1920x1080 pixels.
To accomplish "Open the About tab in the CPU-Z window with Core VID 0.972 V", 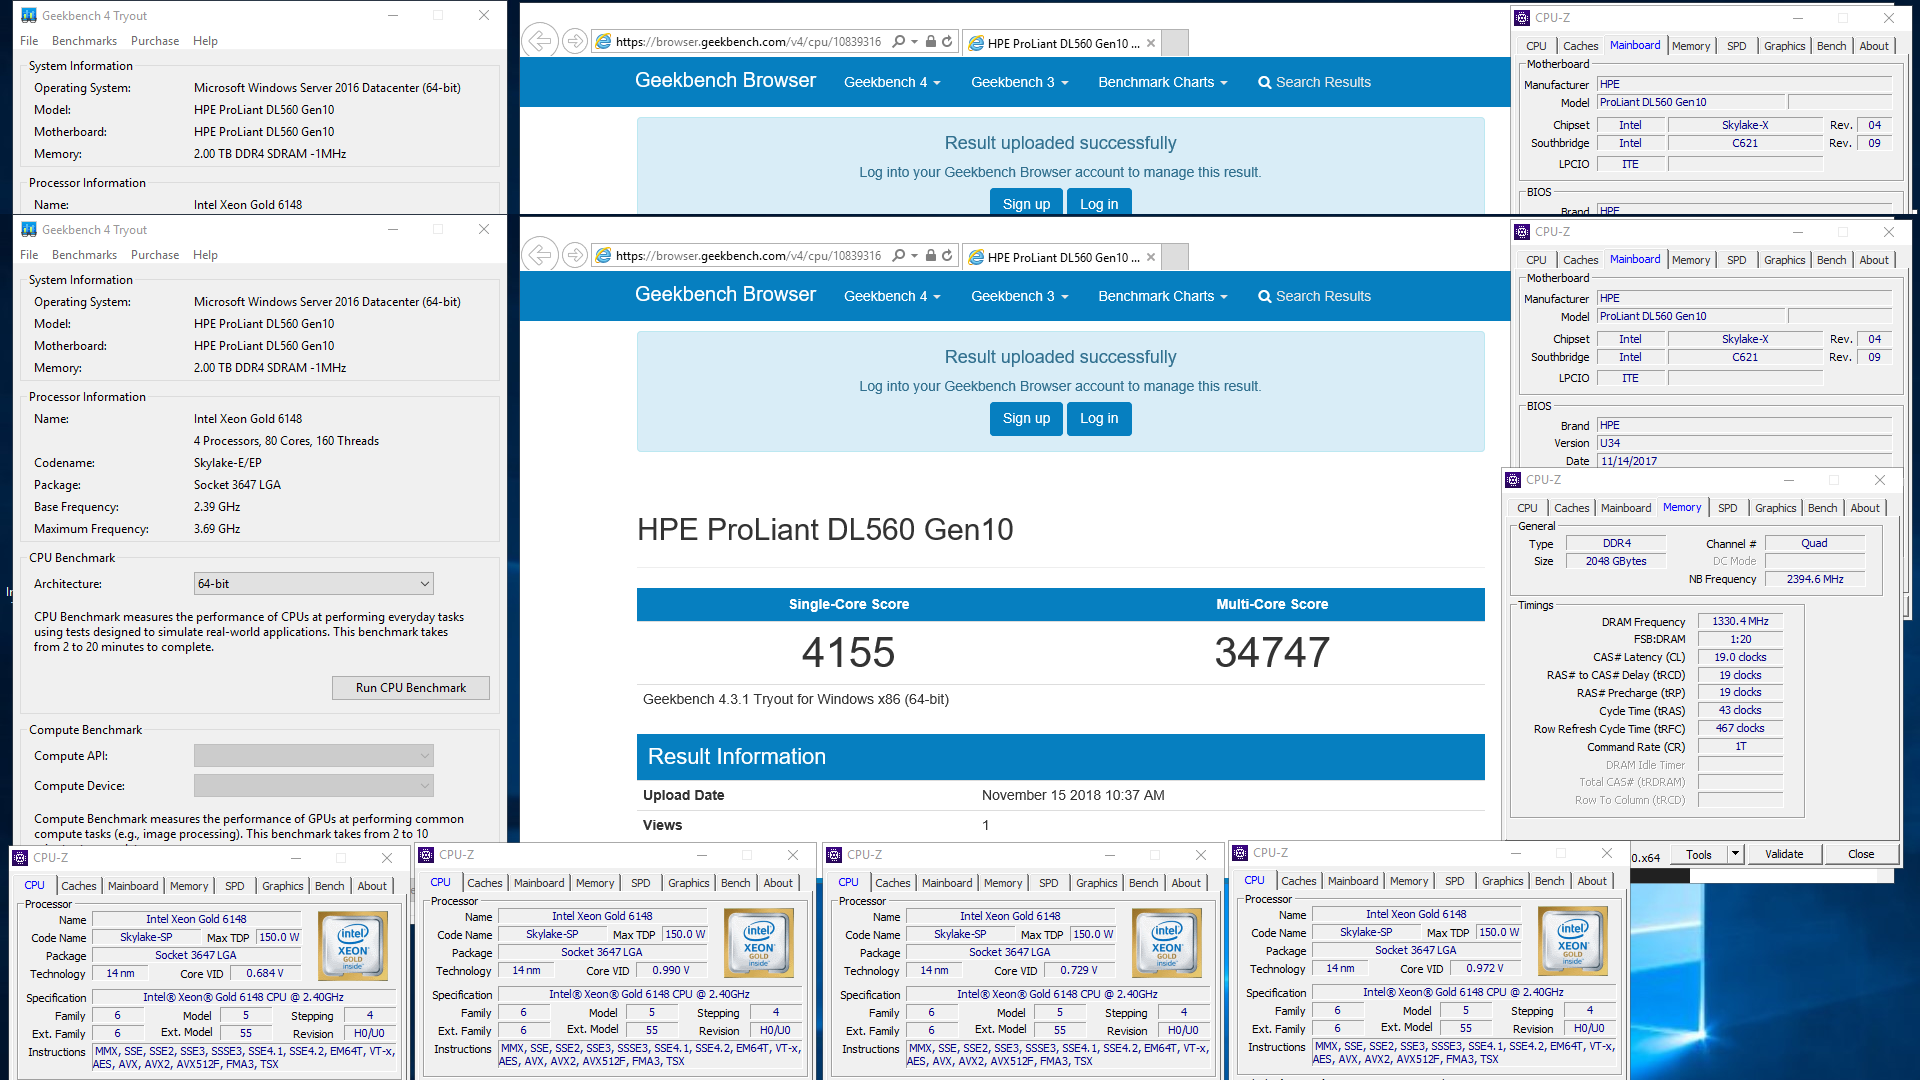I will pos(1592,881).
